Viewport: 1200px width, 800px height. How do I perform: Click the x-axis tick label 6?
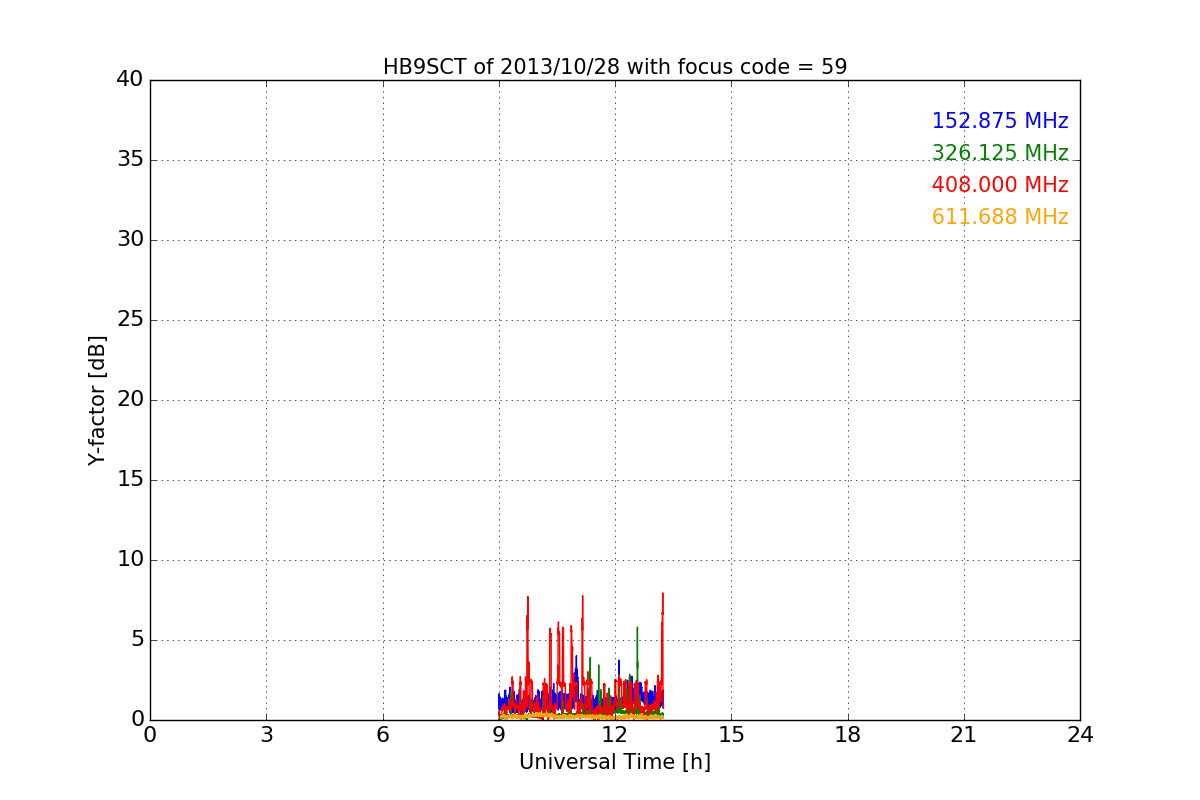[x=383, y=735]
